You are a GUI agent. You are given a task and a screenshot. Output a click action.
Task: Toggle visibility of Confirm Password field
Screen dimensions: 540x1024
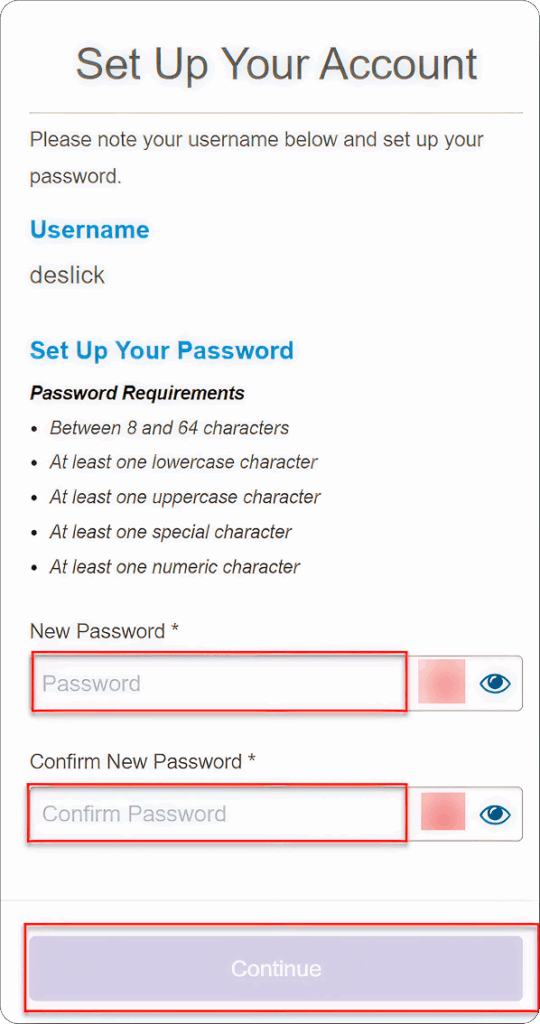coord(495,814)
